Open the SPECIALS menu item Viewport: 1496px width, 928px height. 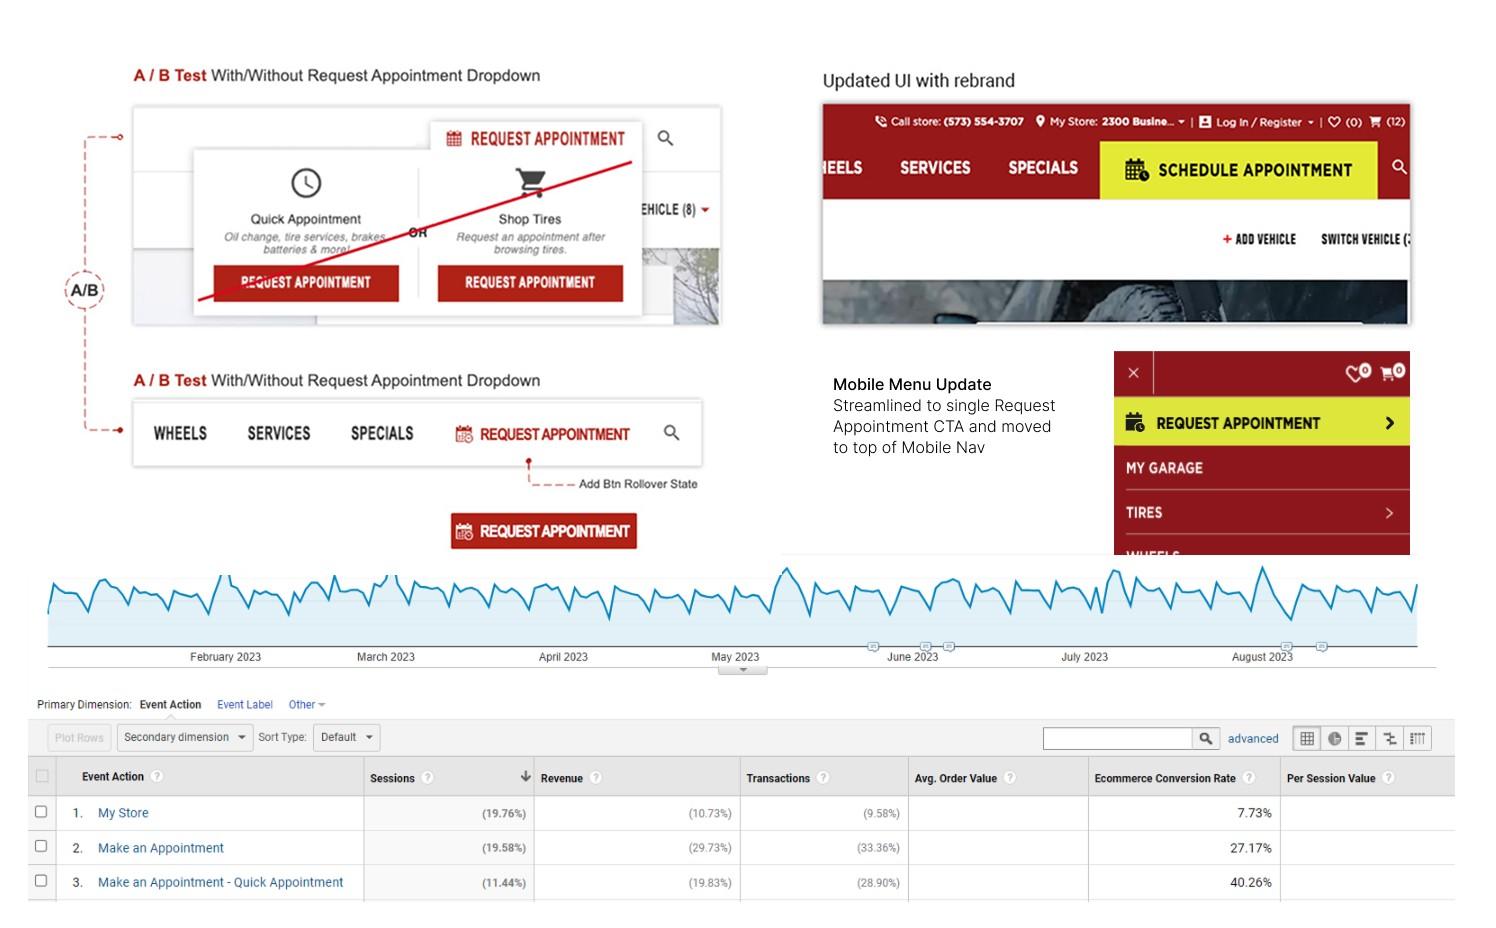1043,168
